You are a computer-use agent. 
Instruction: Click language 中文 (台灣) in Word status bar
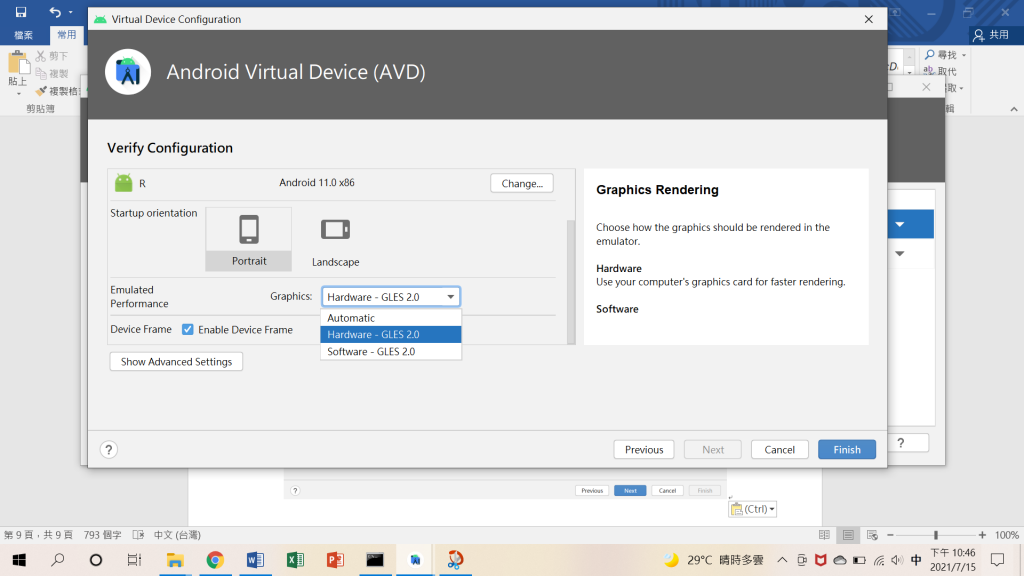[x=177, y=535]
